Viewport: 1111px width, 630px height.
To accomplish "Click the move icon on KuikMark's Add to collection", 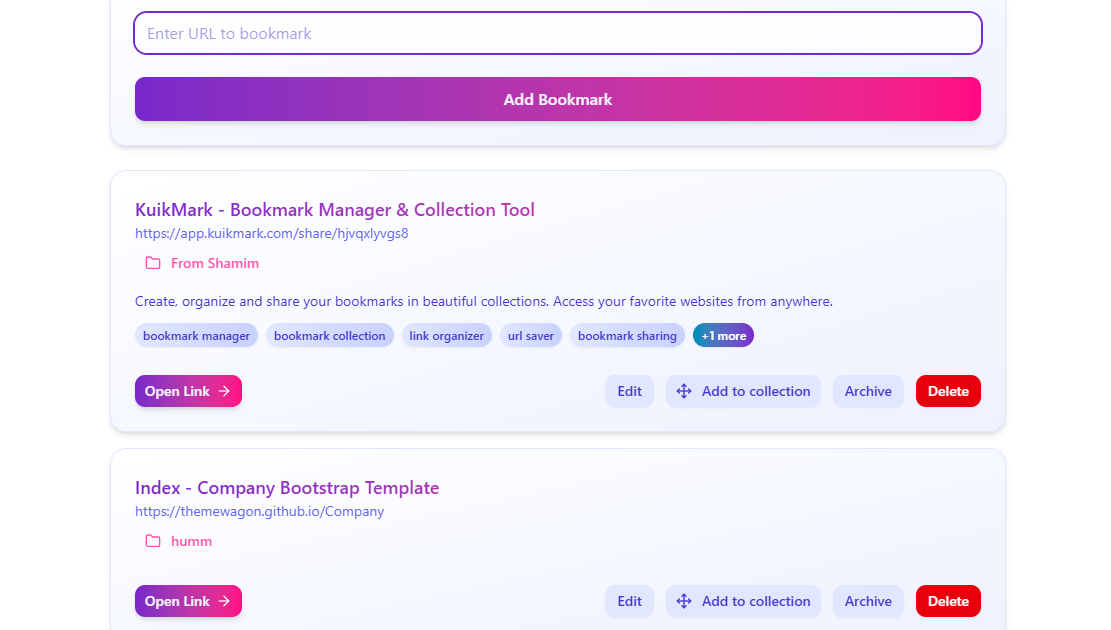I will pos(684,391).
